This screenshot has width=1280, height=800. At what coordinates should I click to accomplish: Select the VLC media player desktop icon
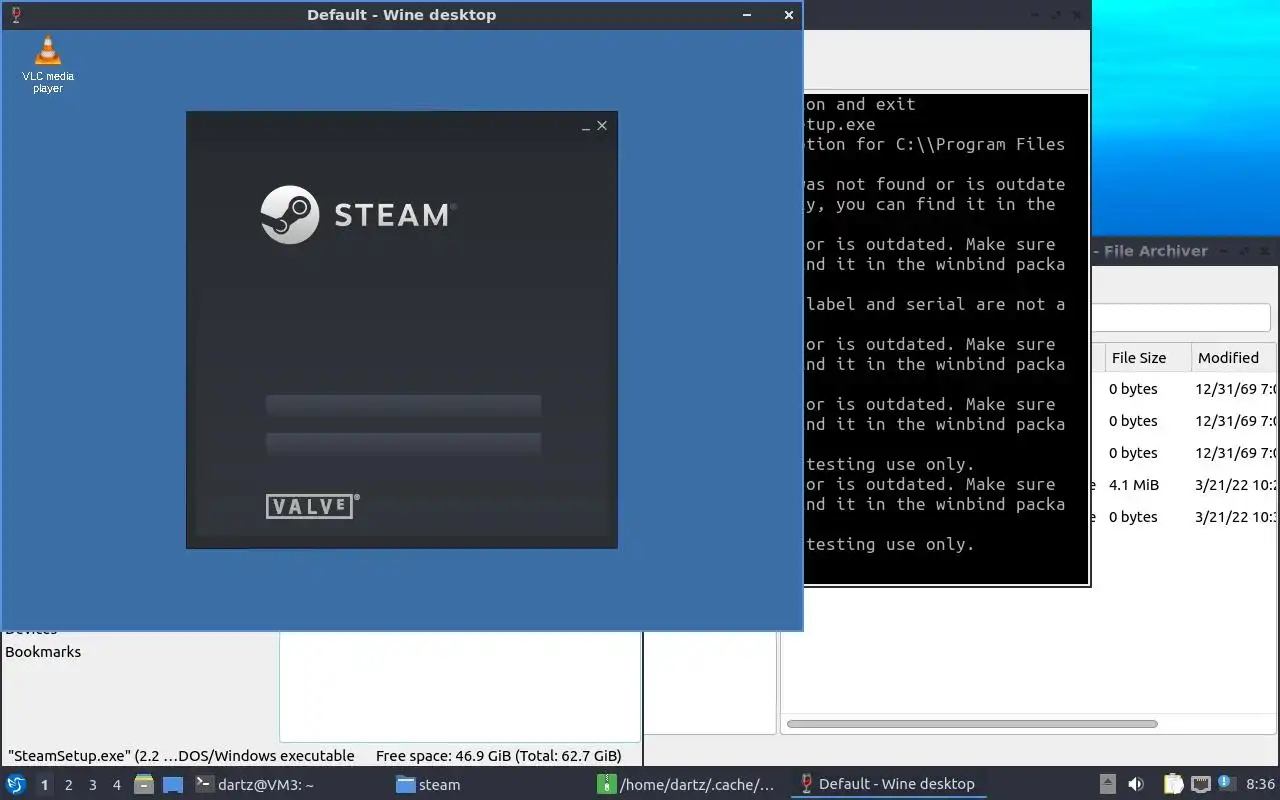coord(47,65)
